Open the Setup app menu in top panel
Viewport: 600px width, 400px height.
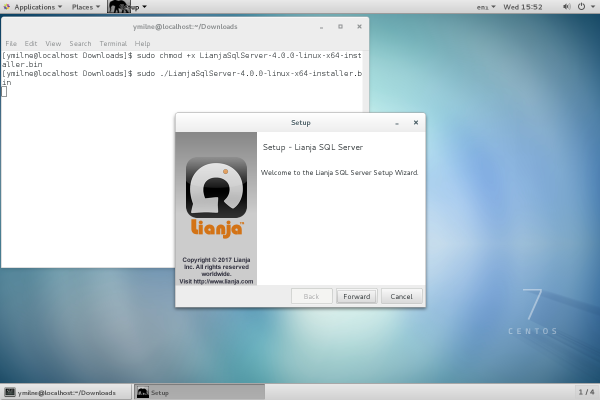tap(128, 7)
